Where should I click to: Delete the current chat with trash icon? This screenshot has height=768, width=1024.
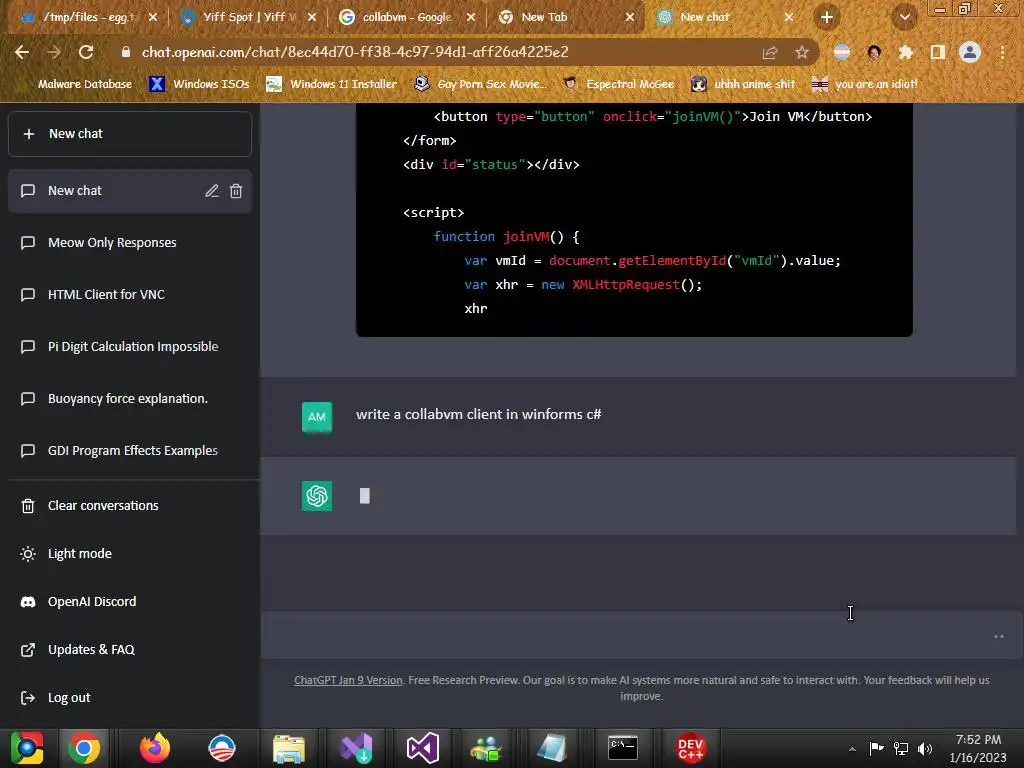[236, 191]
